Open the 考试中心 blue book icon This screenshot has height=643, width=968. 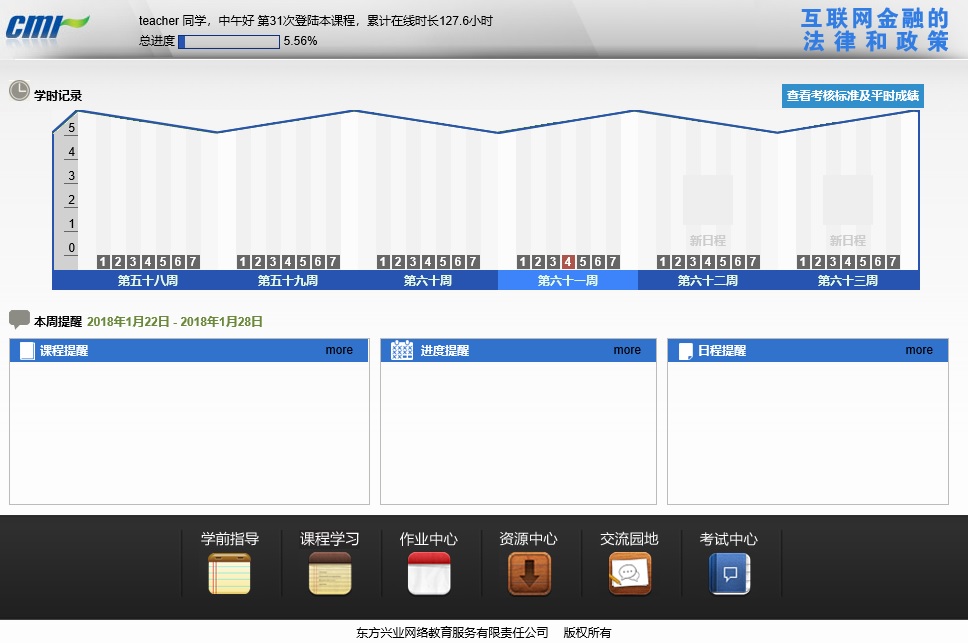point(729,573)
